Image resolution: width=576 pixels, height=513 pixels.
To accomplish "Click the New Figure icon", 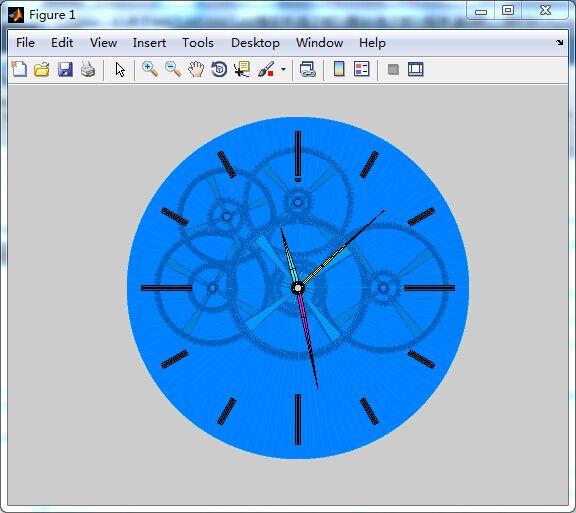I will [19, 69].
